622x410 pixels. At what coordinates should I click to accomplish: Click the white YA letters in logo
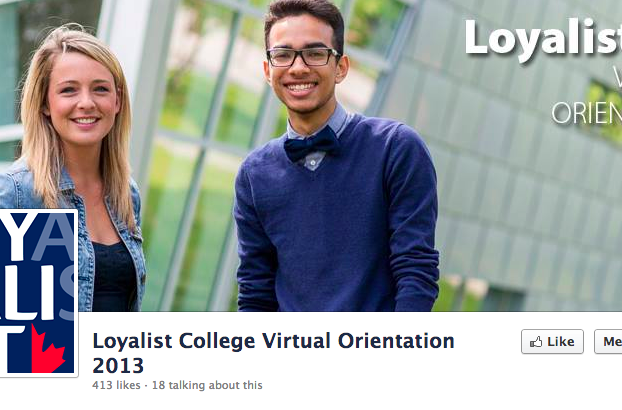pyautogui.click(x=36, y=236)
